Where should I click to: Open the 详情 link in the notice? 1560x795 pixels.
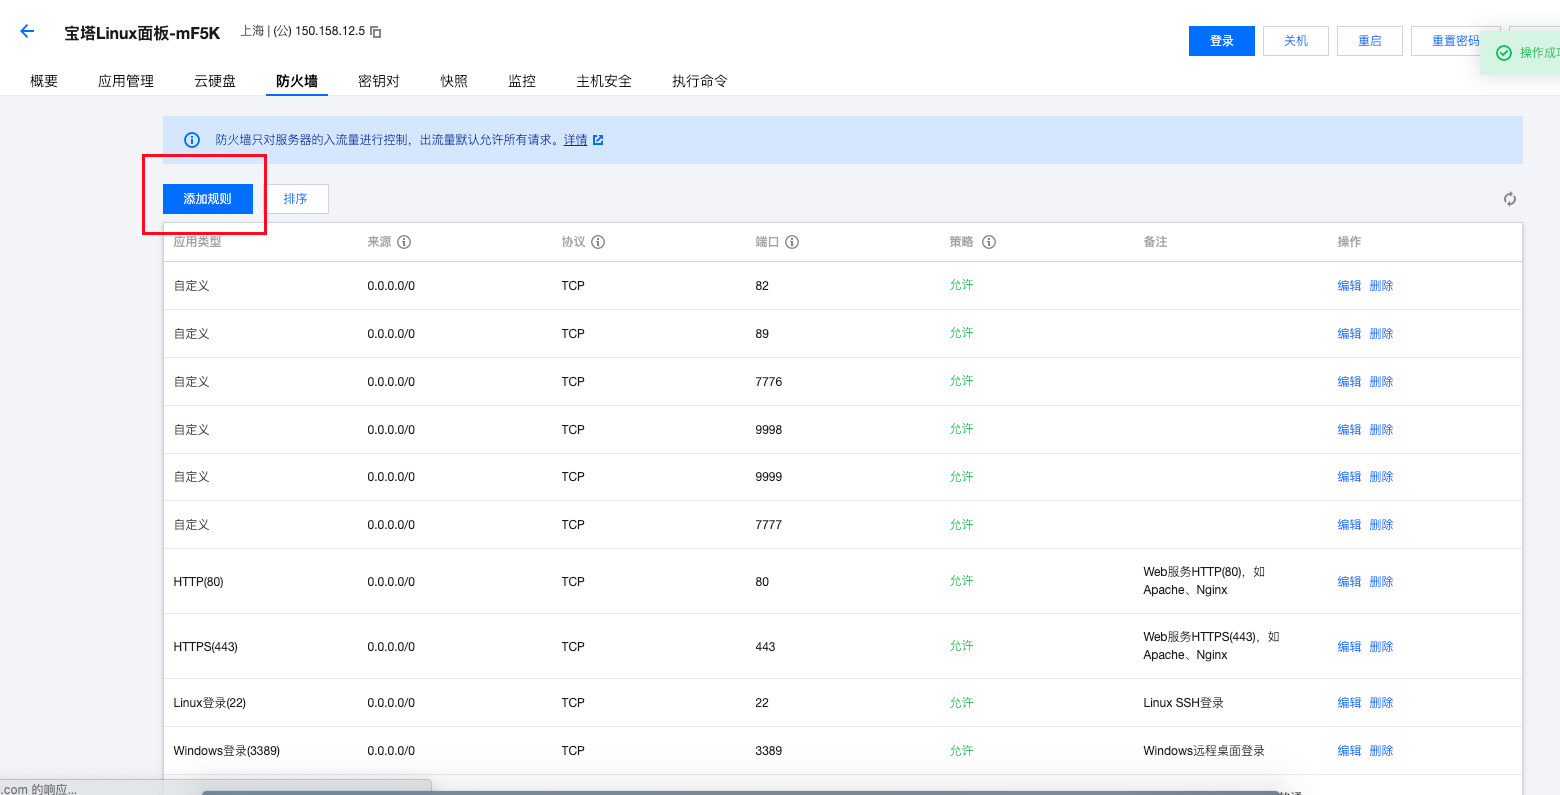coord(575,140)
